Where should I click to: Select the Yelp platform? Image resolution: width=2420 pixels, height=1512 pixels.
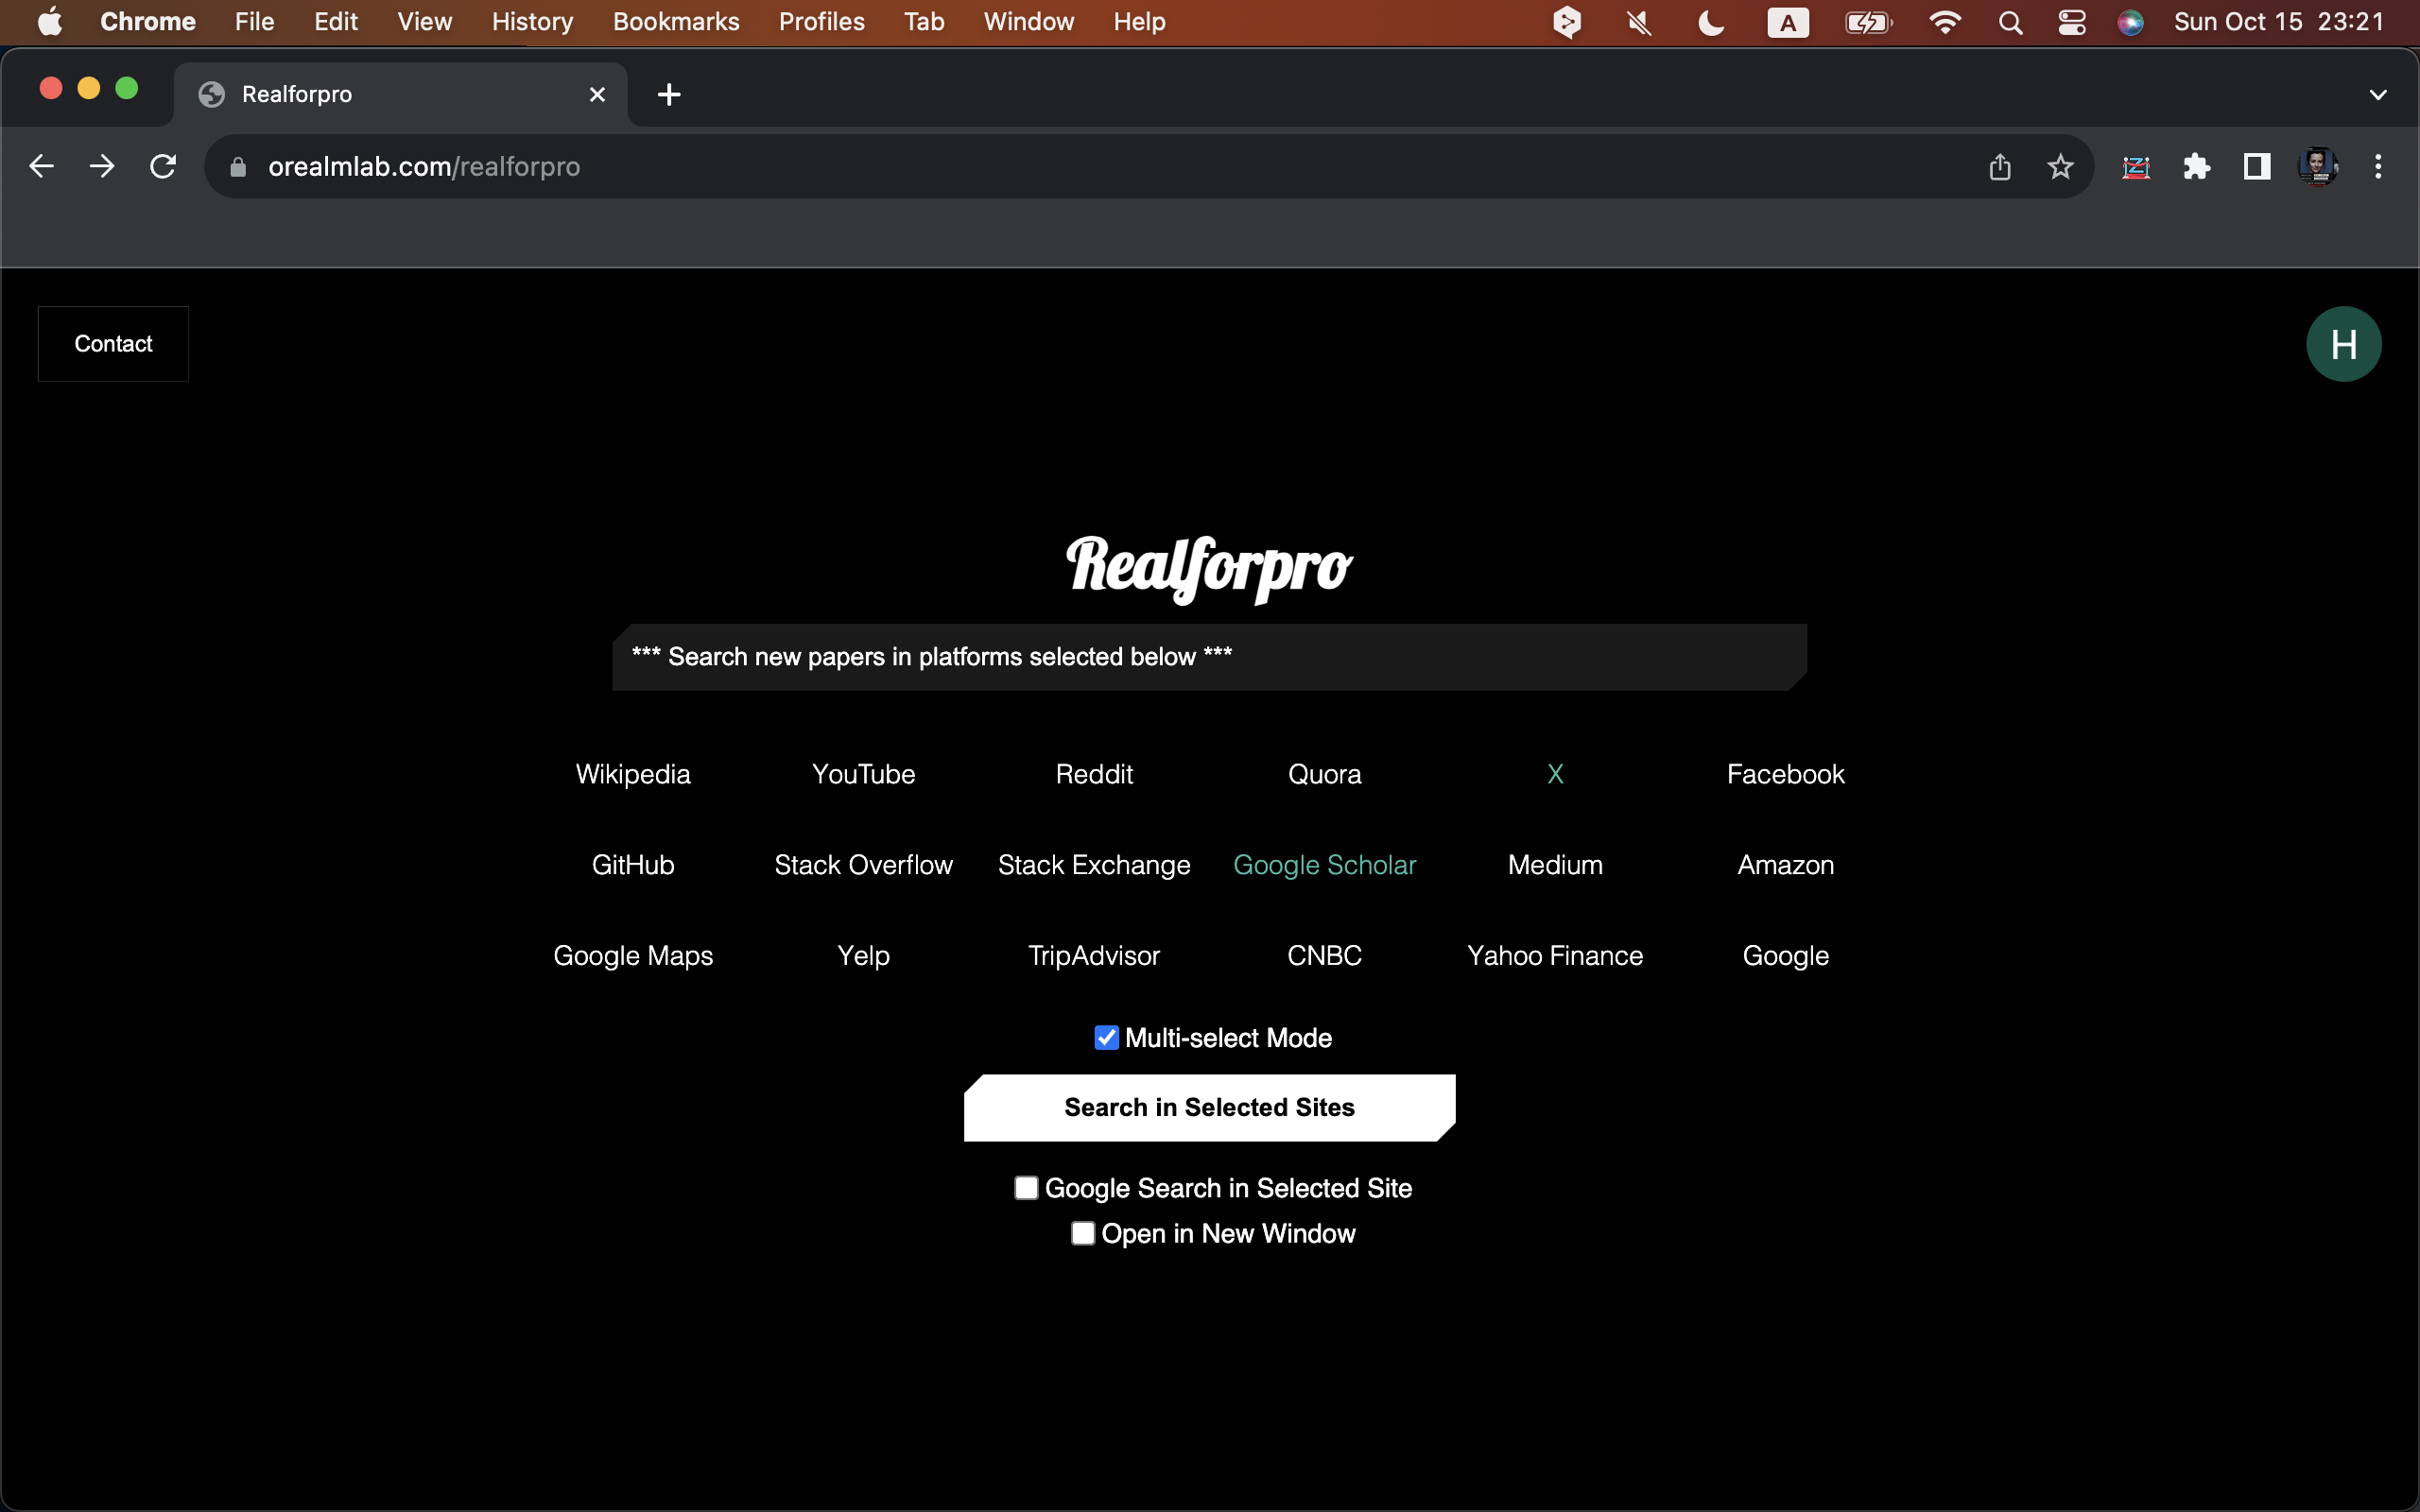(x=863, y=956)
